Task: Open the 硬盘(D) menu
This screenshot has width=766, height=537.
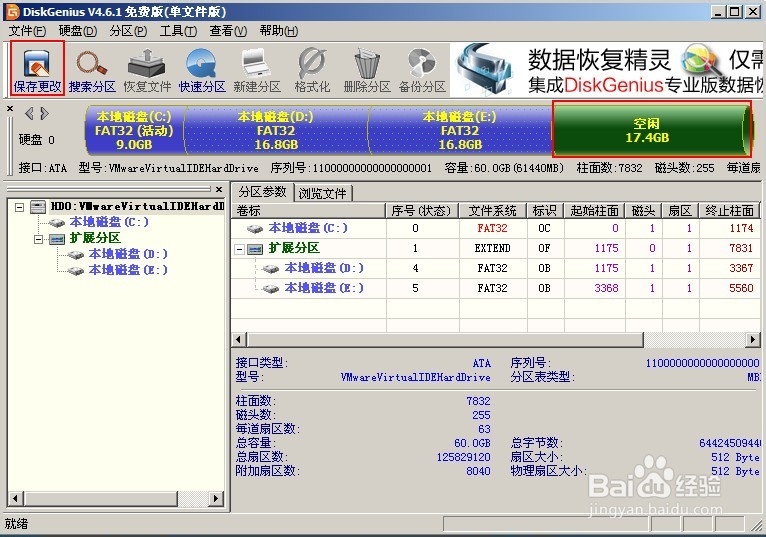Action: coord(78,31)
